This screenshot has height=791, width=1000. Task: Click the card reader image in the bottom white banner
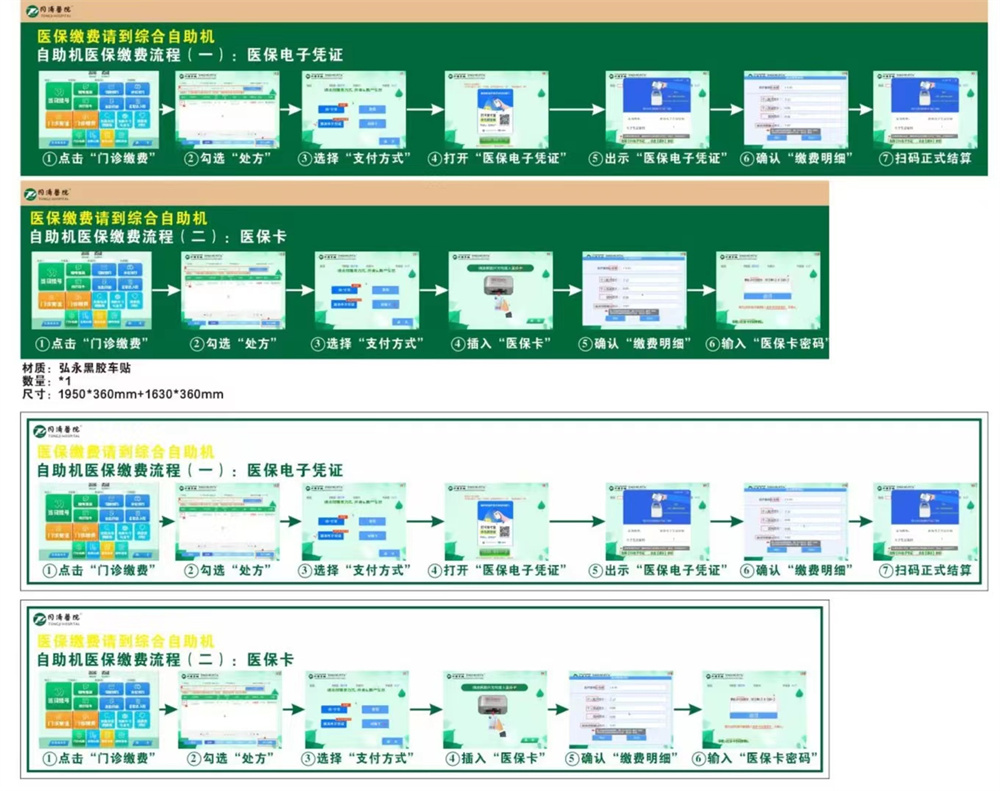pyautogui.click(x=491, y=708)
